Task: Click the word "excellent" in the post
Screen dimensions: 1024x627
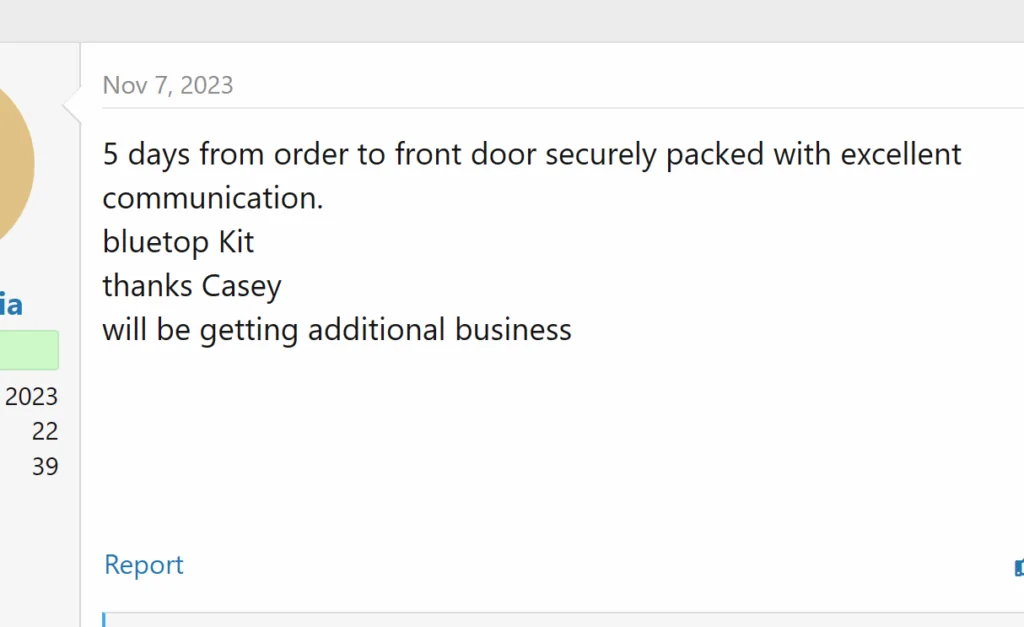Action: tap(900, 155)
